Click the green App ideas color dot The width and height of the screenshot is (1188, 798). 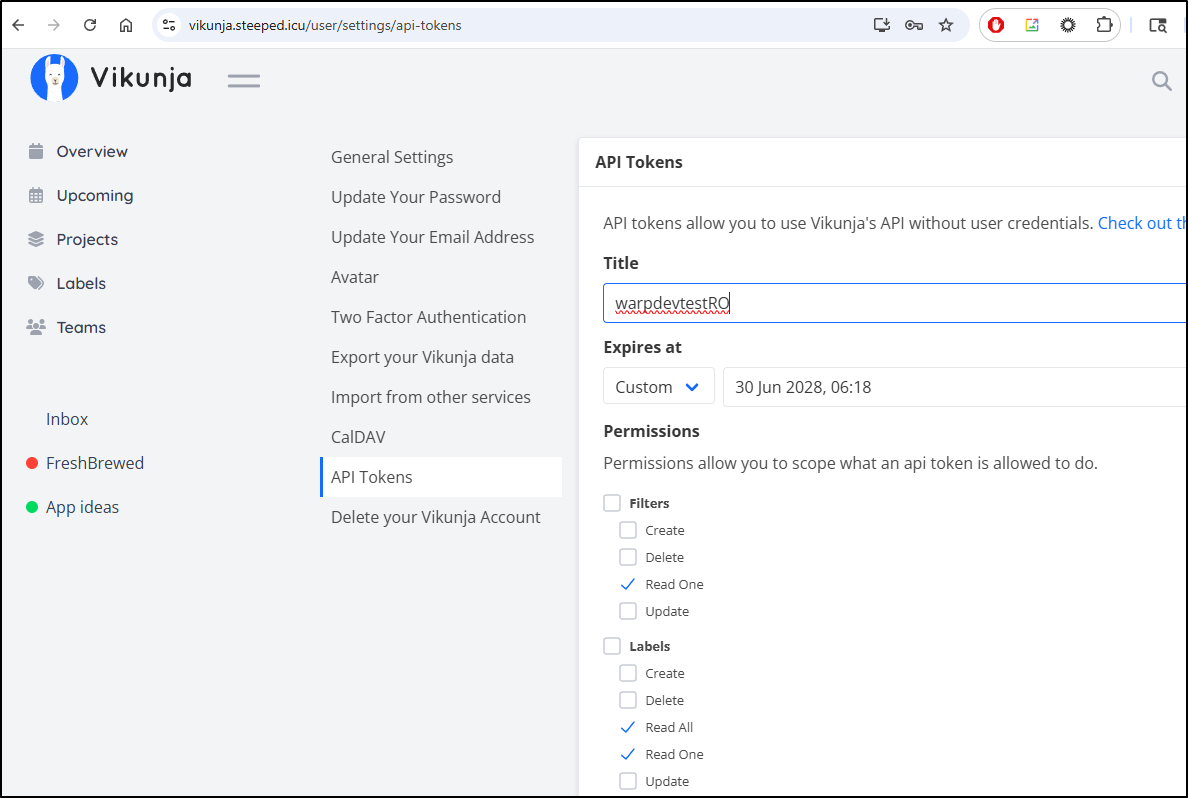(32, 507)
